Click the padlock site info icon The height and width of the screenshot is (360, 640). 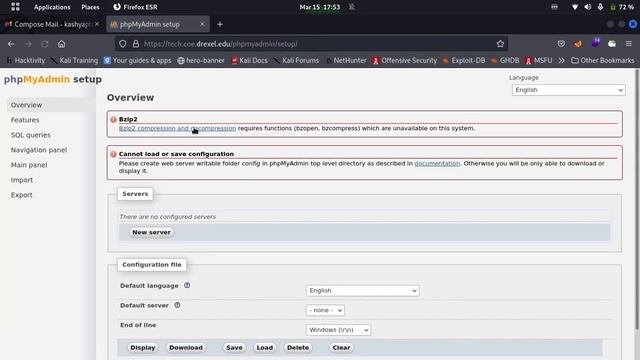pyautogui.click(x=136, y=44)
